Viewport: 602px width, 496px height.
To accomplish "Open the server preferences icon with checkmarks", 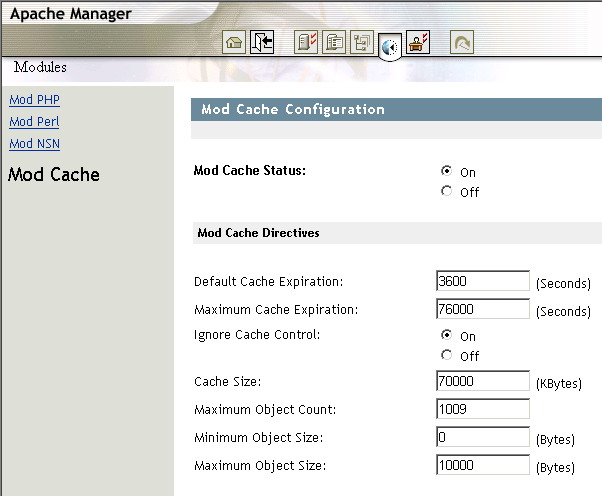I will coord(306,42).
